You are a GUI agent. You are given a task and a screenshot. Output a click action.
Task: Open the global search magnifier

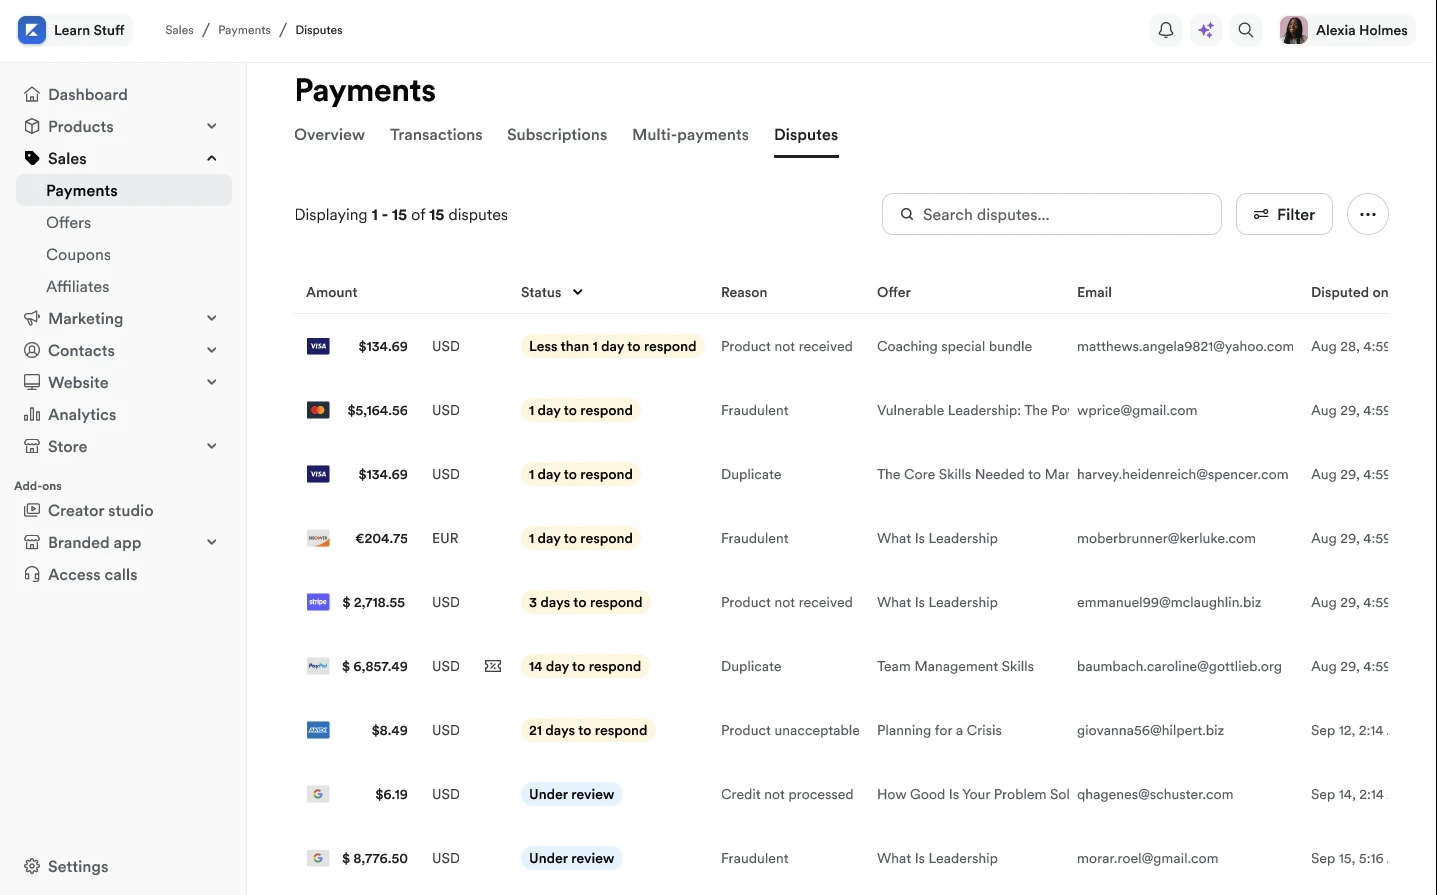1245,30
